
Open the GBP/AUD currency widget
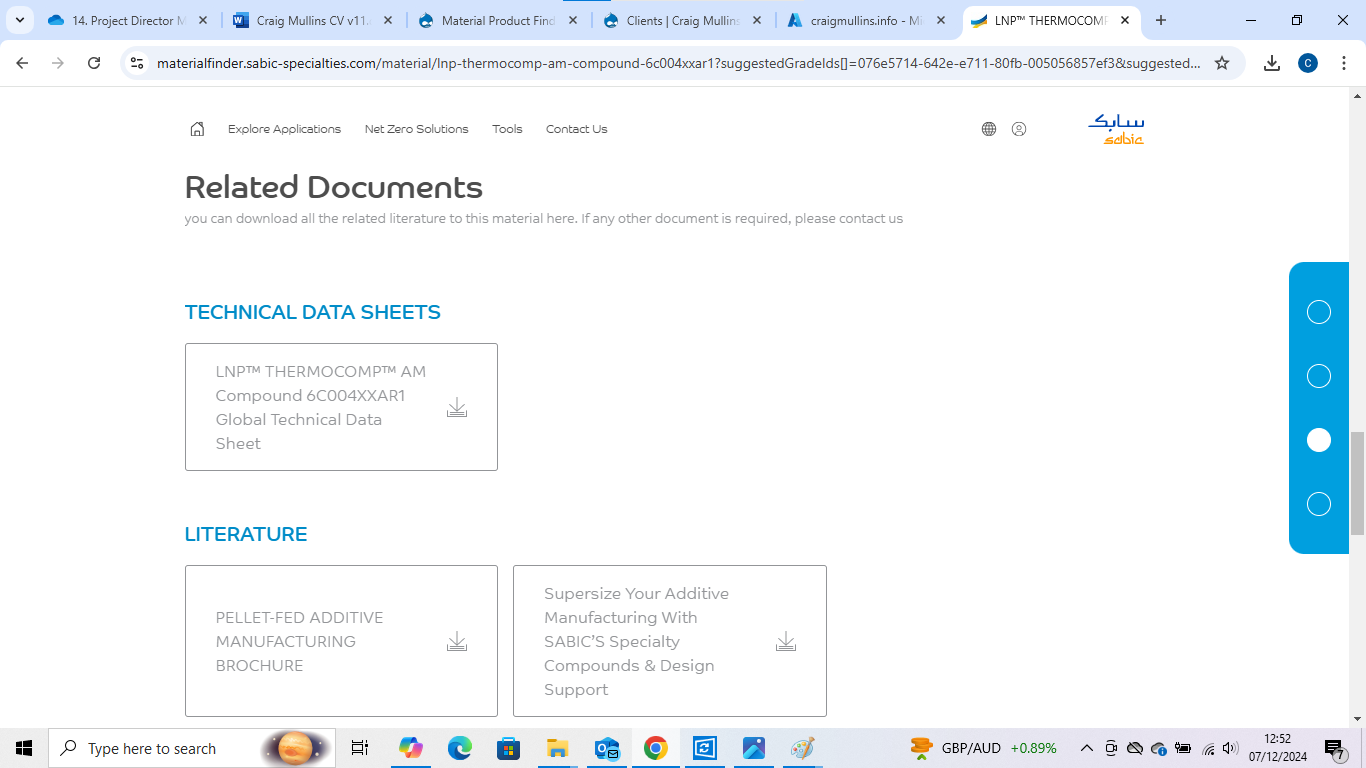pos(983,748)
